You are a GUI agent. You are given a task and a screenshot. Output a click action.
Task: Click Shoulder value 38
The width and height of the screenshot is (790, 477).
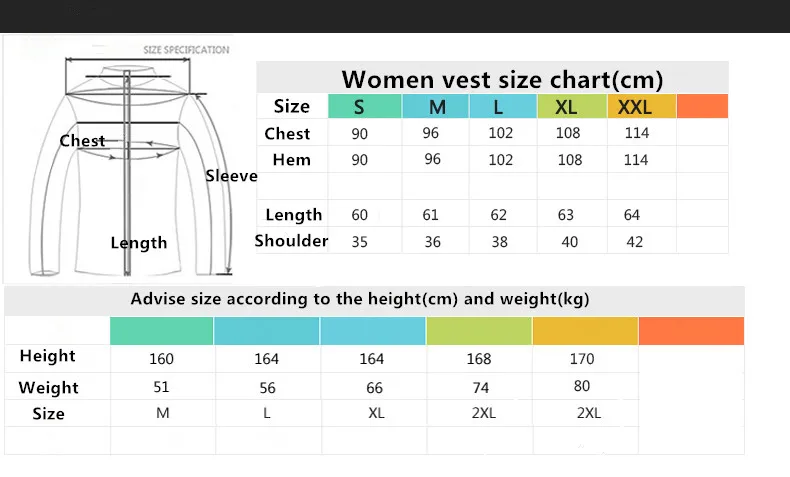coord(500,242)
